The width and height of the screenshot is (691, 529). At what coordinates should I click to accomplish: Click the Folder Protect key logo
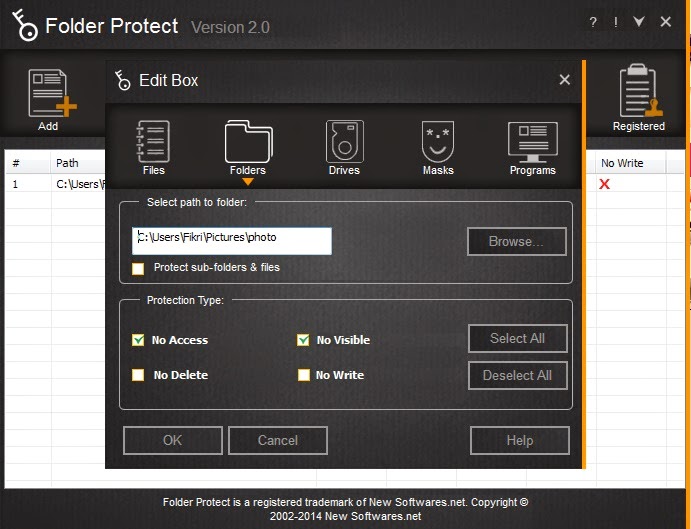(x=24, y=26)
